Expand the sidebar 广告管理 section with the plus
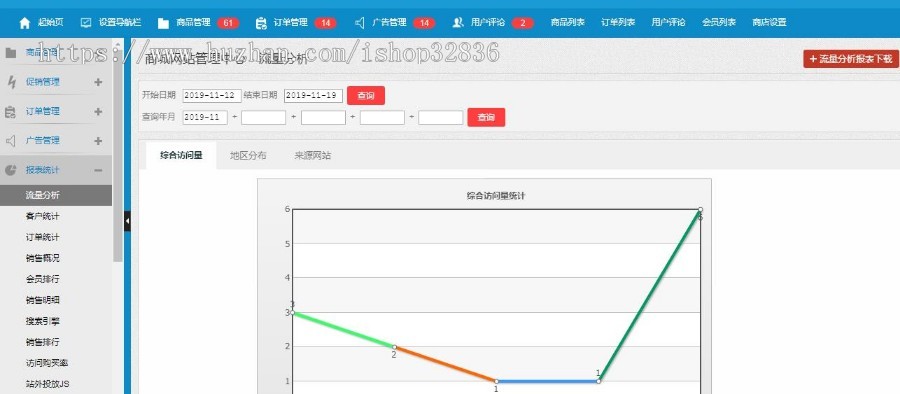The height and width of the screenshot is (394, 900). [98, 141]
